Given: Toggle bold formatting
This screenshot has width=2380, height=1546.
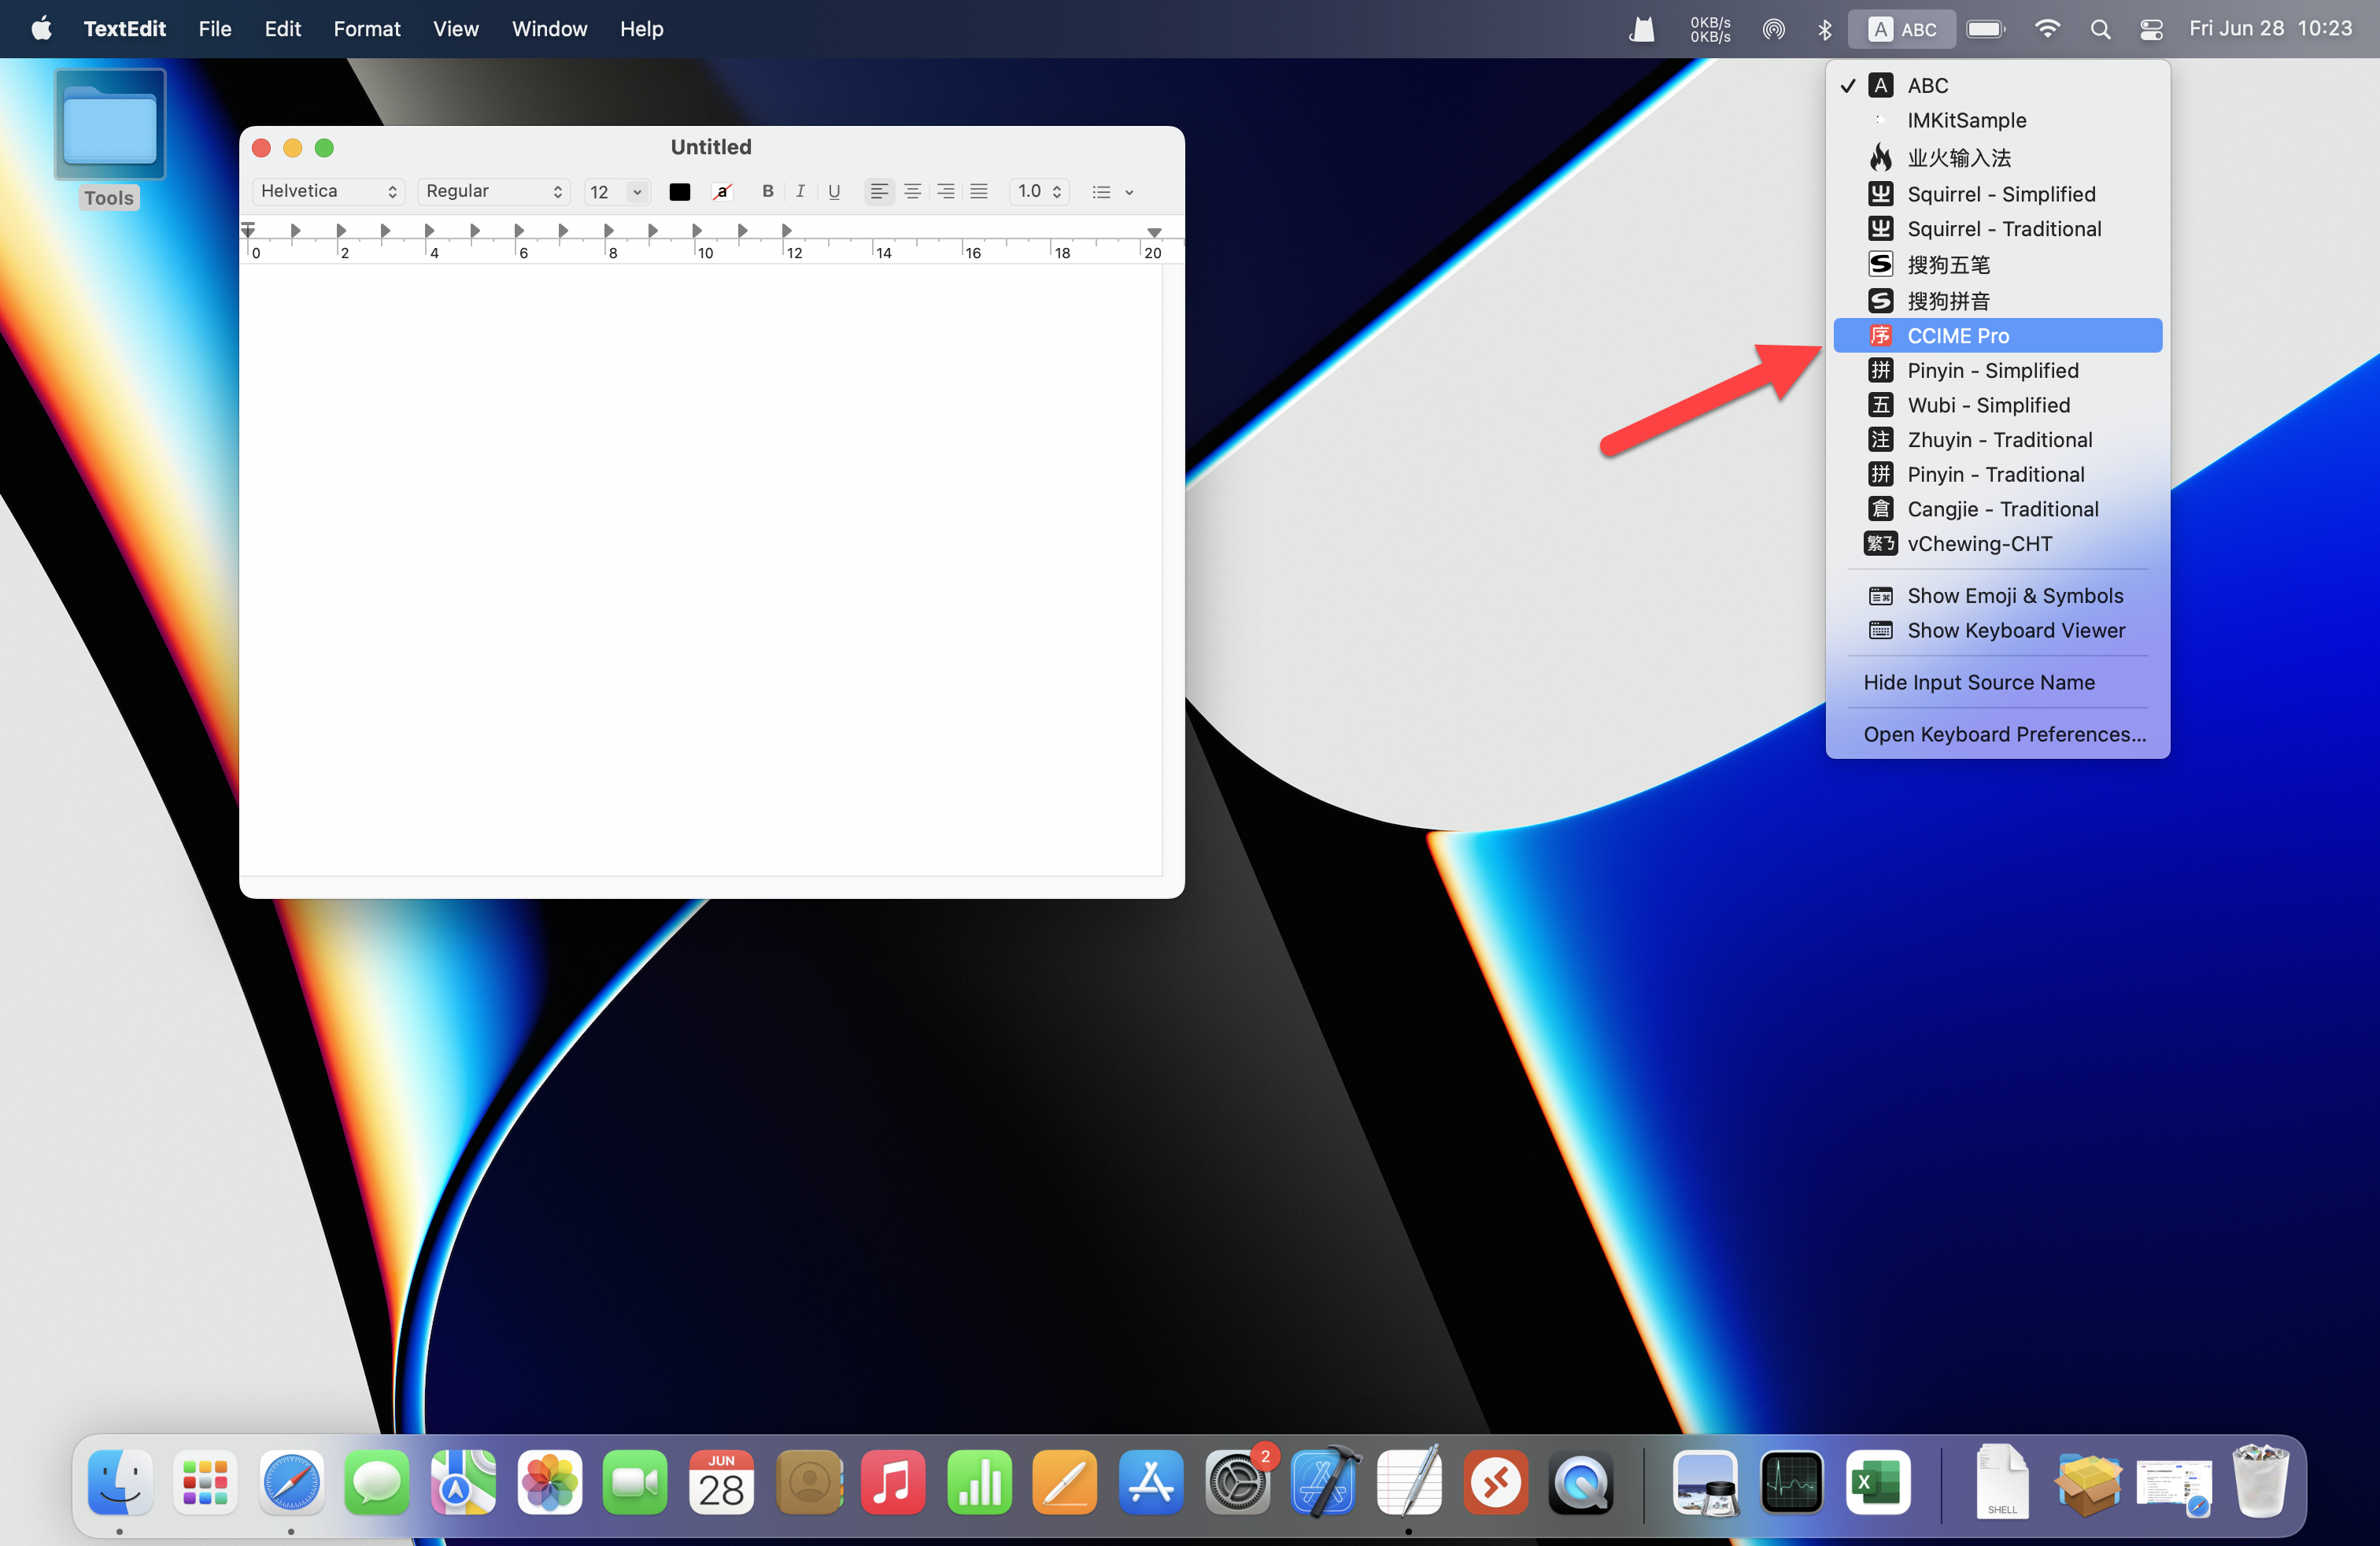Looking at the screenshot, I should (767, 191).
